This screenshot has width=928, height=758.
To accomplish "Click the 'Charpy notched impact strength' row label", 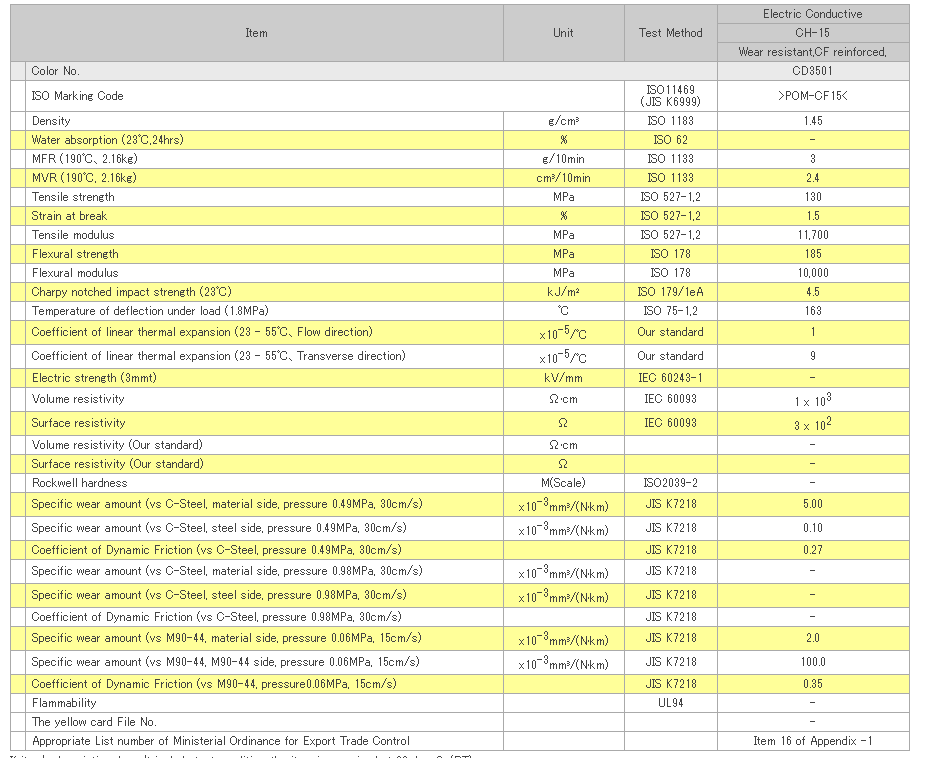I will pyautogui.click(x=131, y=292).
